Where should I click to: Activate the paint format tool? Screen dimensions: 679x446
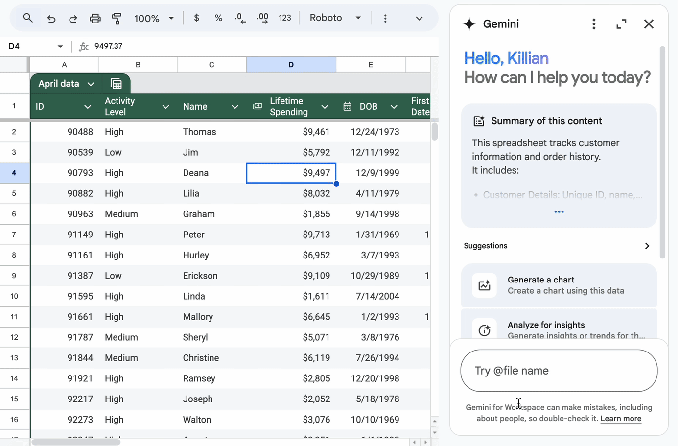(117, 18)
